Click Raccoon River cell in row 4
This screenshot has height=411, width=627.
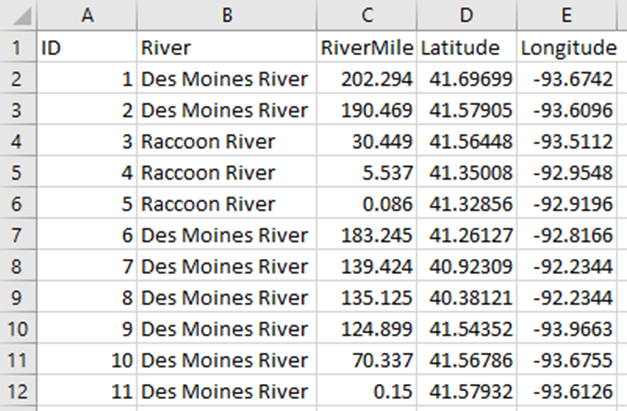point(227,141)
